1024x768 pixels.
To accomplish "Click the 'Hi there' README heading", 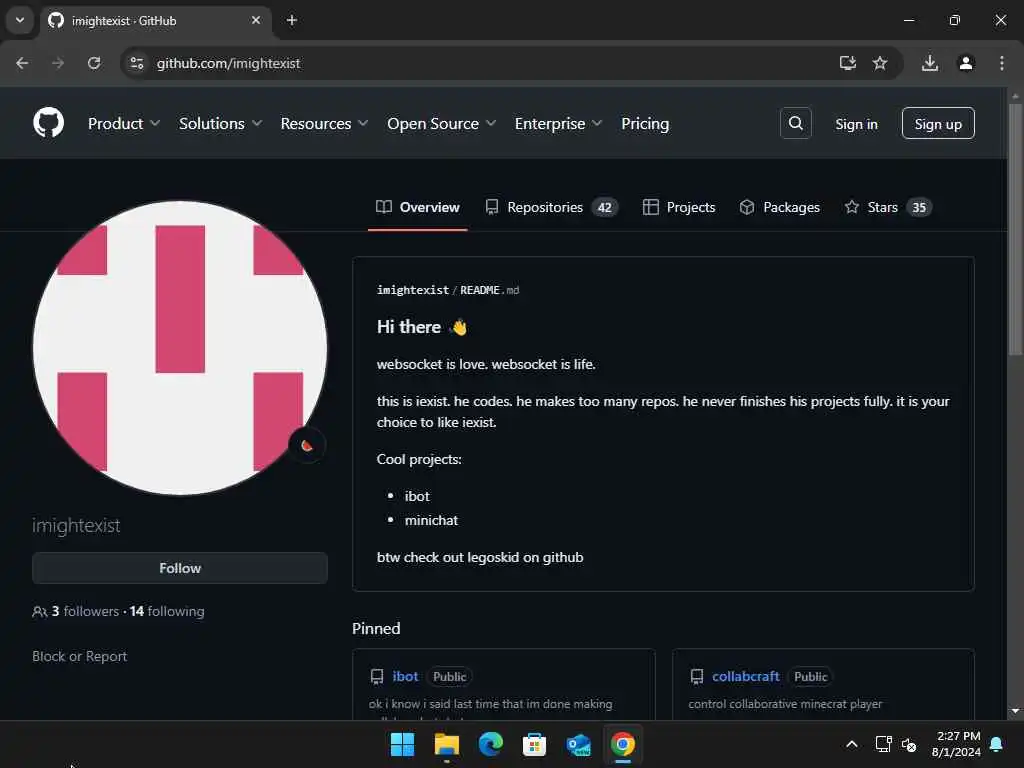I will pyautogui.click(x=422, y=327).
